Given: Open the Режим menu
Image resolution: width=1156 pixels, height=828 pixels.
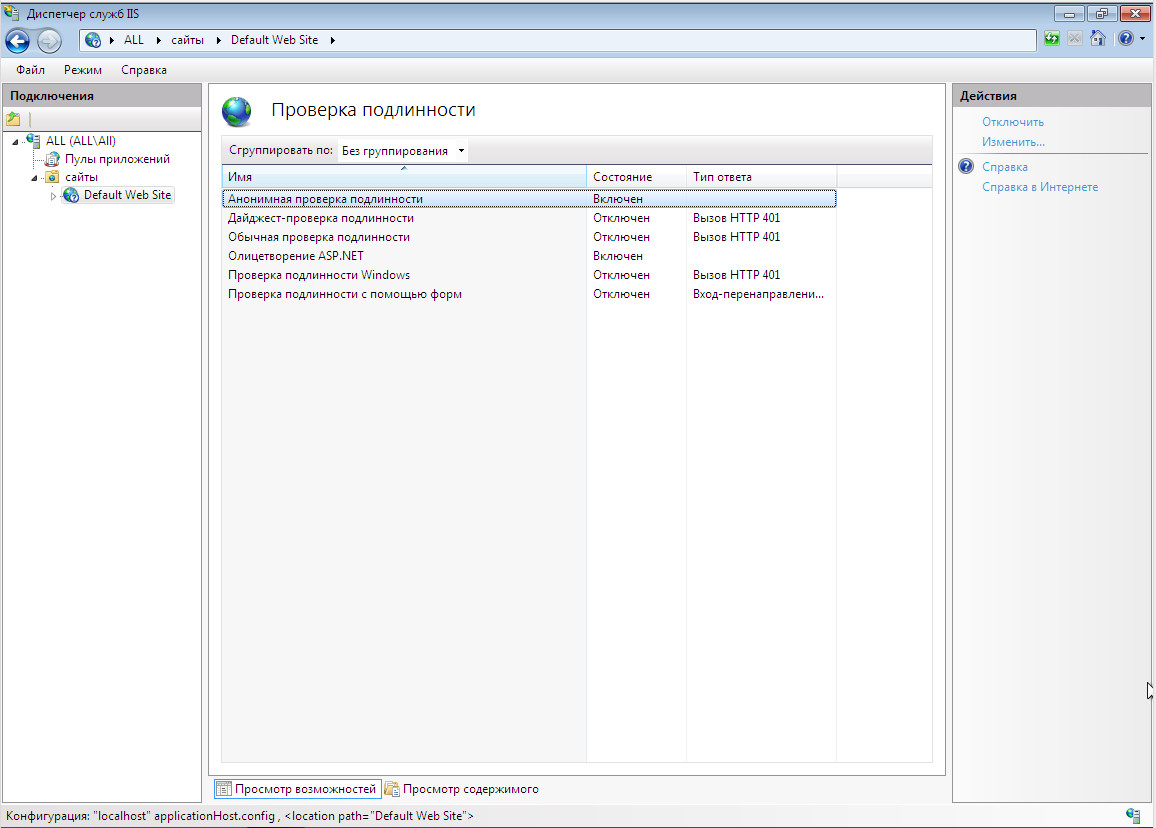Looking at the screenshot, I should [83, 70].
